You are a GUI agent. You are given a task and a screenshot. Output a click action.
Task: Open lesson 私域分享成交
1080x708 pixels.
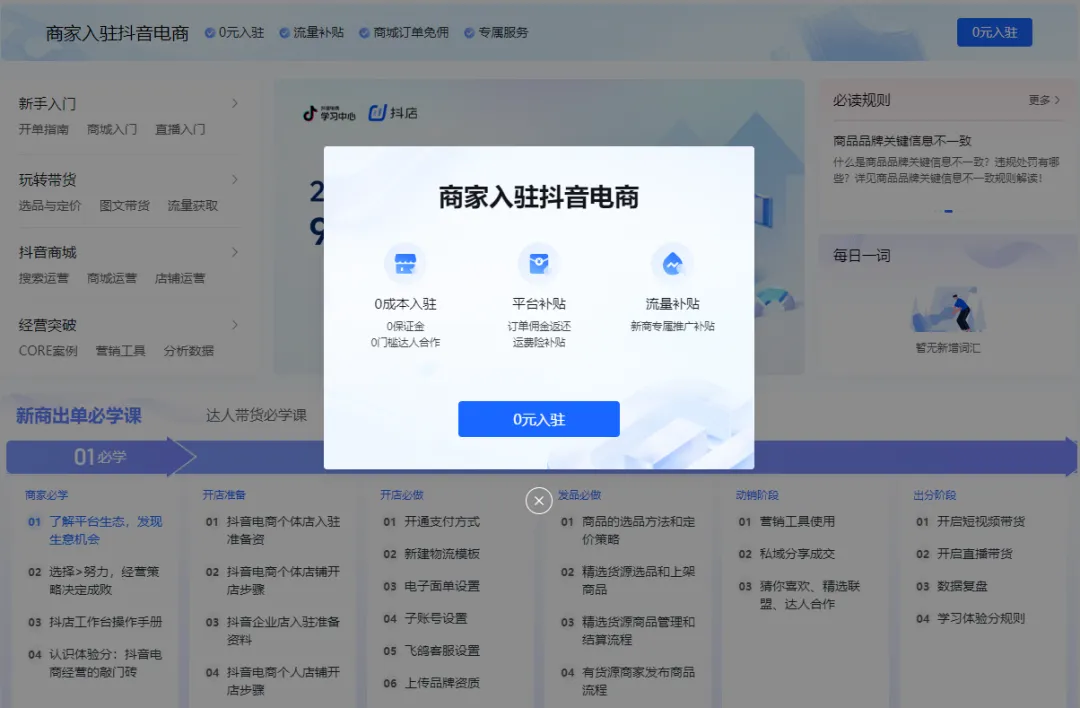(x=797, y=554)
